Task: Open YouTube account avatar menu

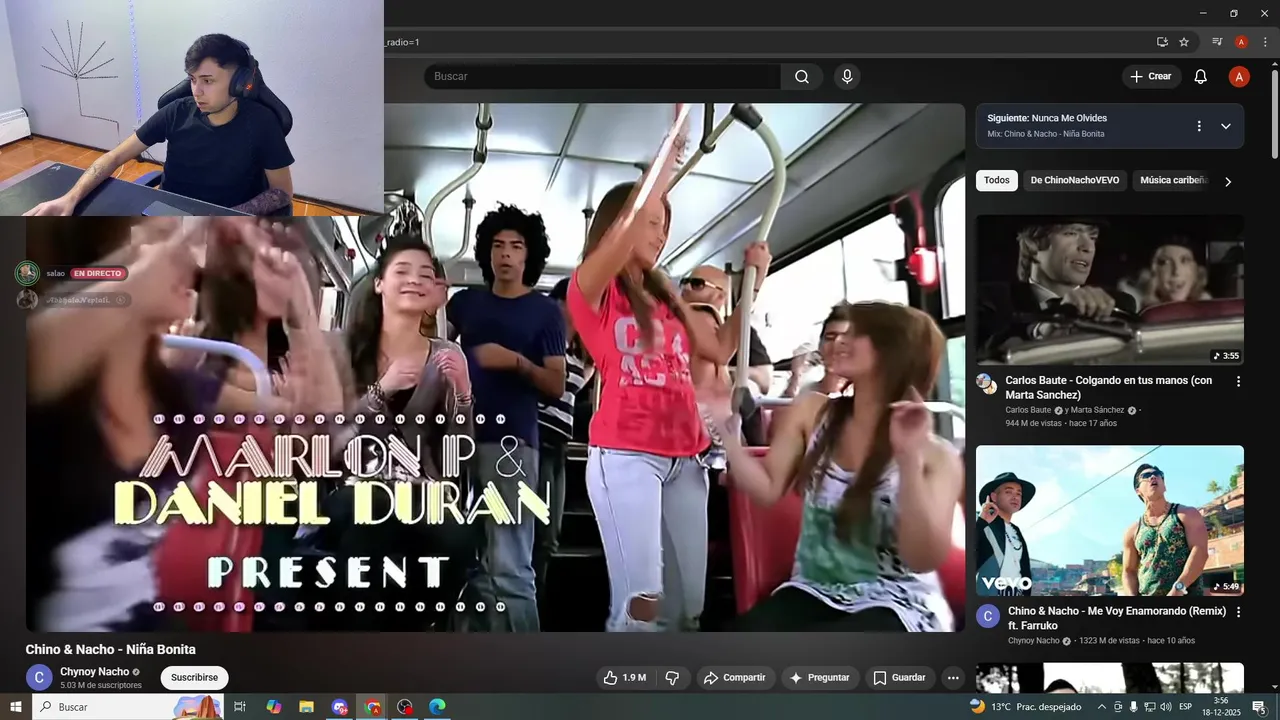Action: point(1239,77)
